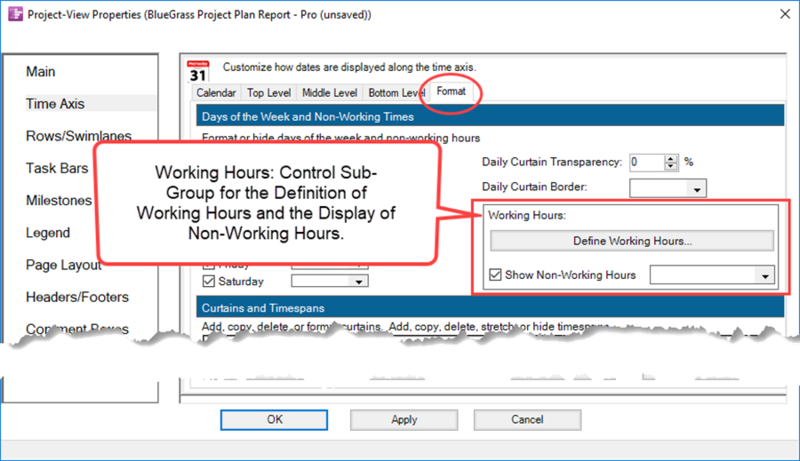This screenshot has height=461, width=800.
Task: Increase Daily Curtain Transparency with up arrow
Action: click(x=671, y=159)
